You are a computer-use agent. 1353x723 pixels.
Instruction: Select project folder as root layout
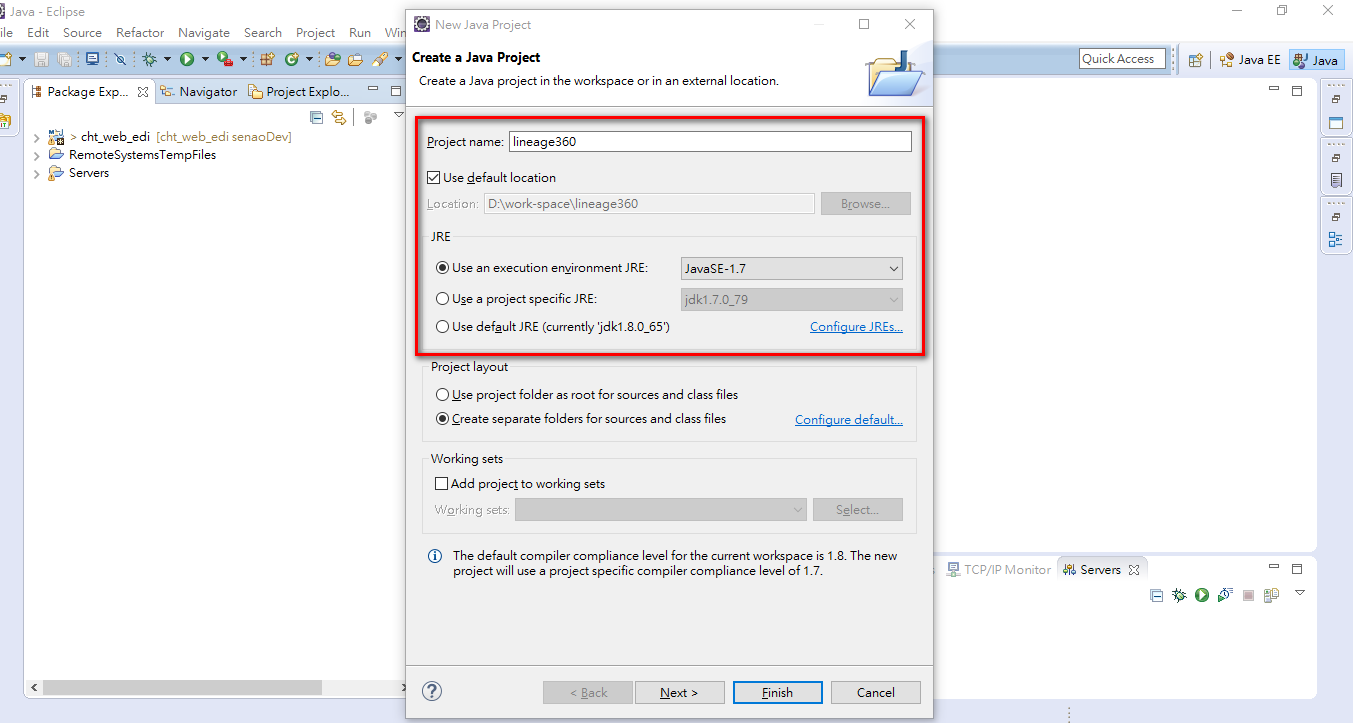pos(443,395)
